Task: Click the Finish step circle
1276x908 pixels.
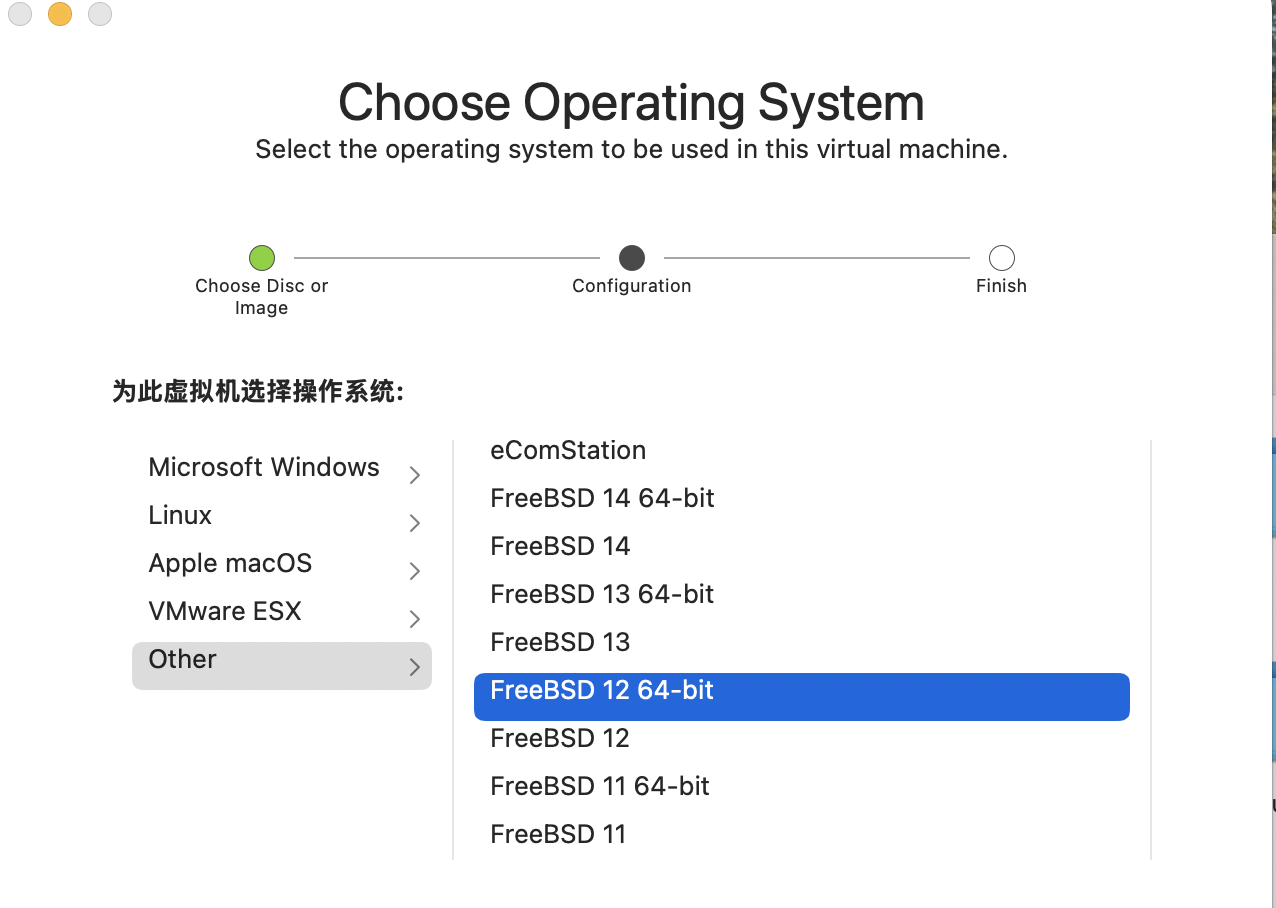Action: point(1001,258)
